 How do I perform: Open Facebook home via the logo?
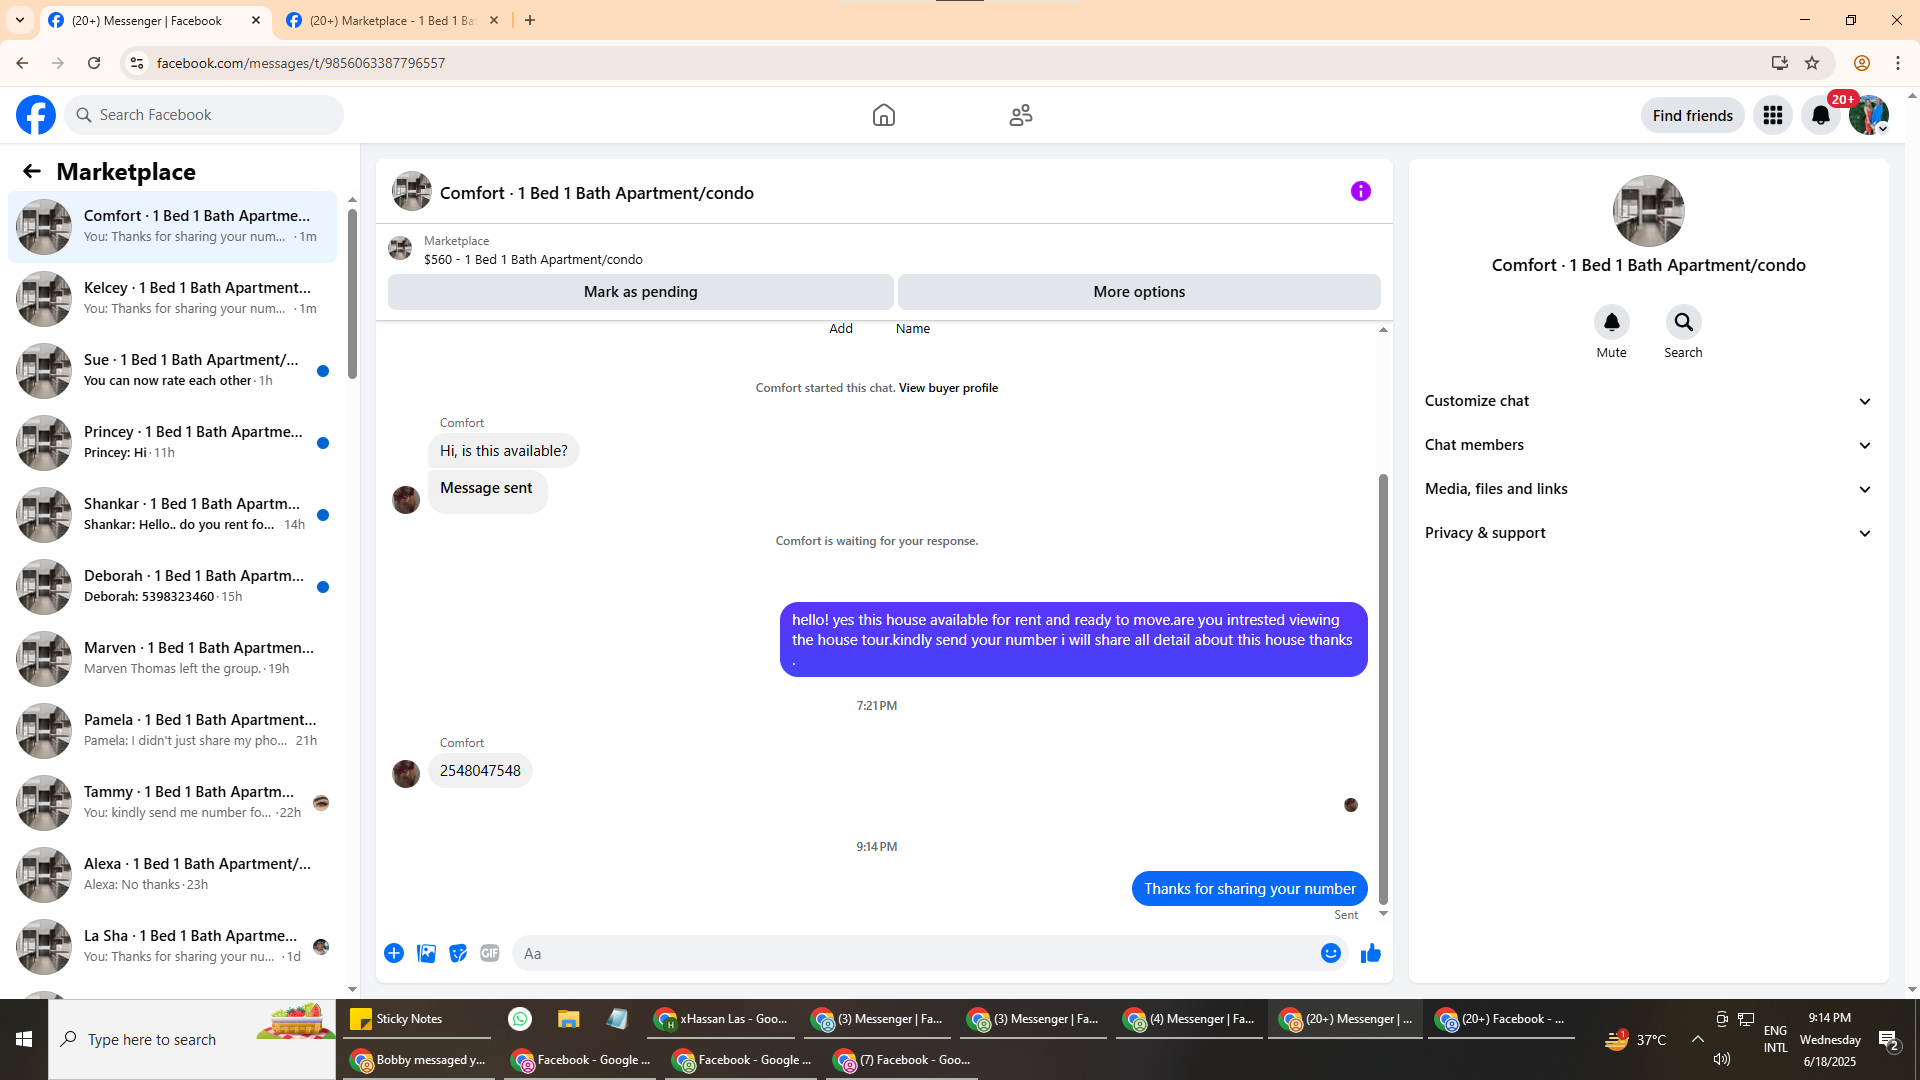tap(36, 115)
